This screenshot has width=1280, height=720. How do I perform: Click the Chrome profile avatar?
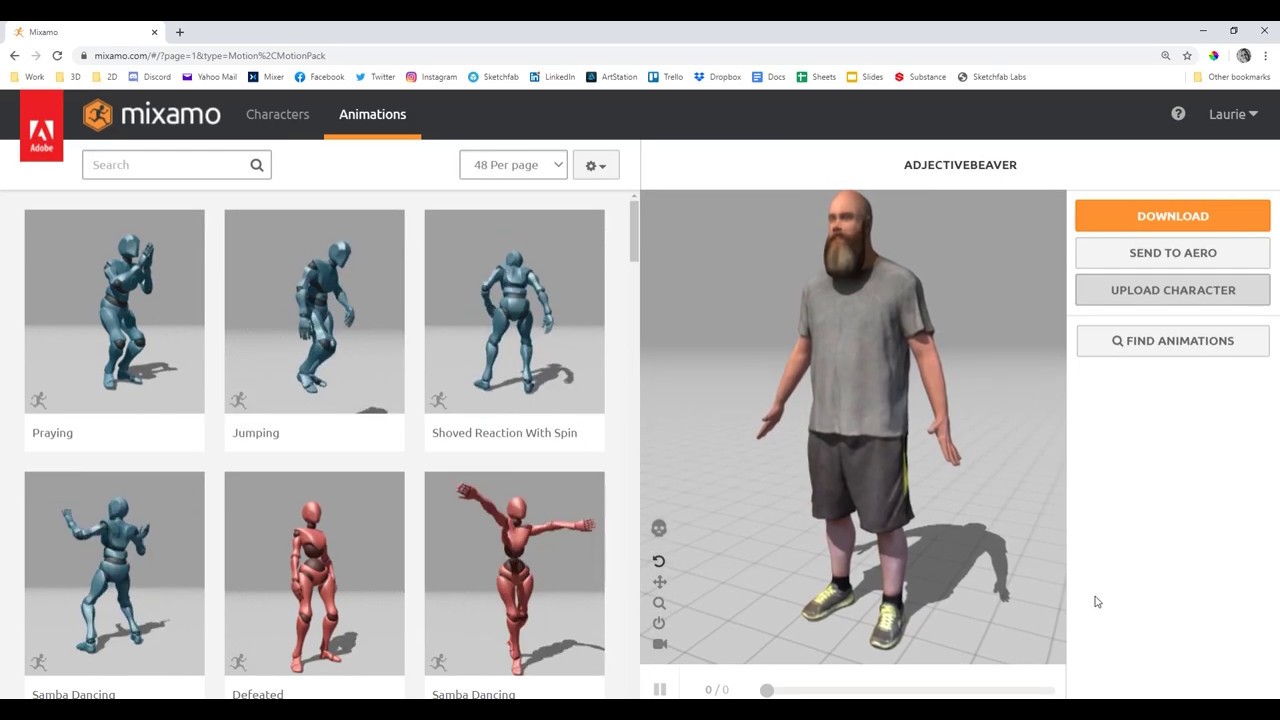tap(1244, 56)
